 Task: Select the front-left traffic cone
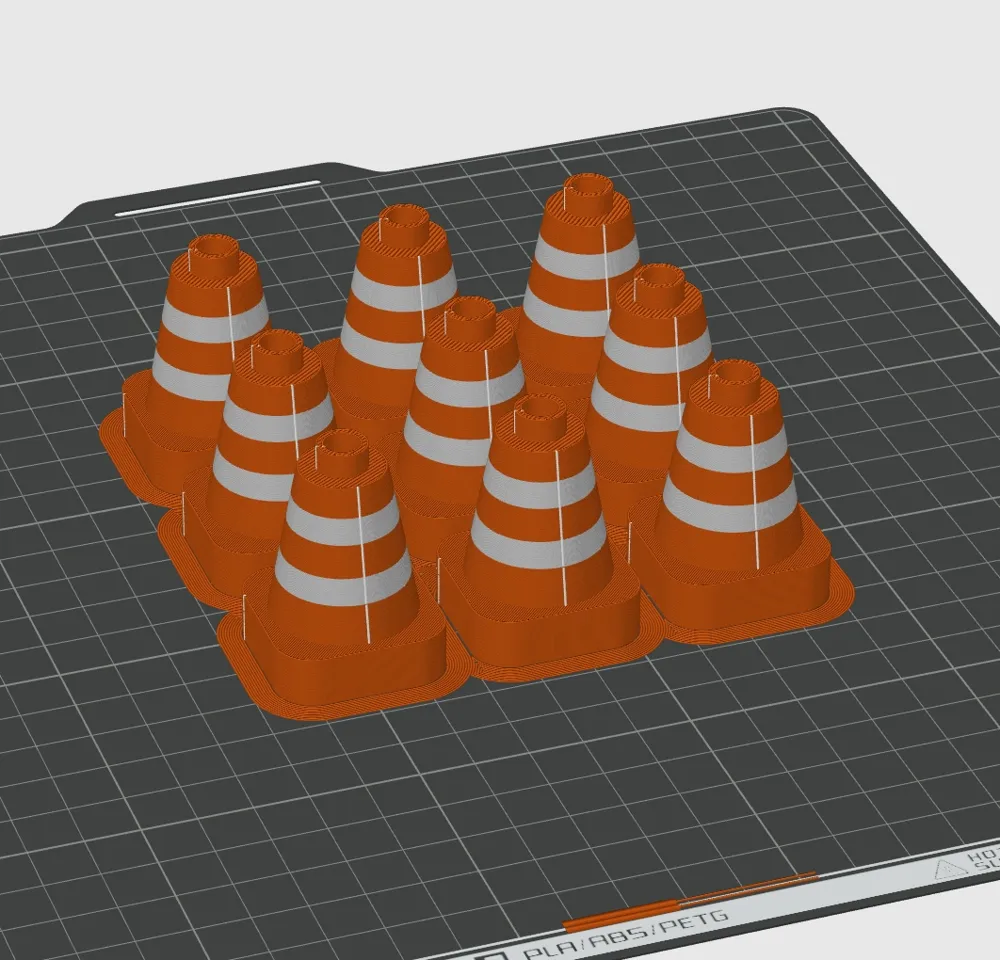click(342, 561)
